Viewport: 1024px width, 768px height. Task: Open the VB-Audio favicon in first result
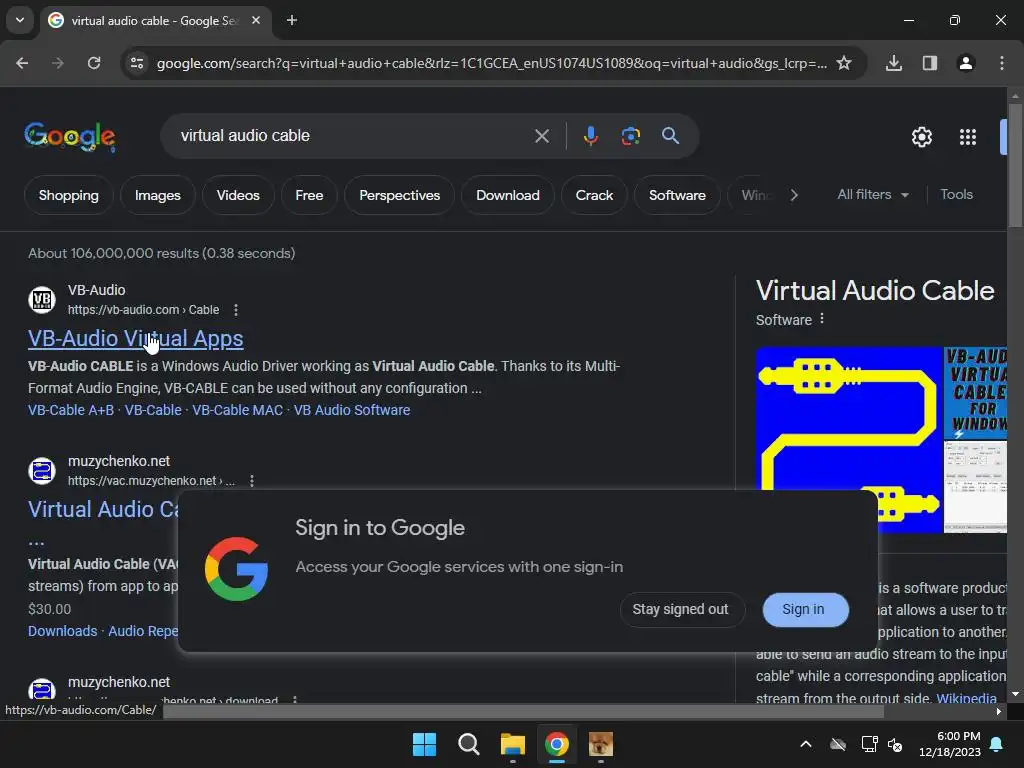coord(42,300)
